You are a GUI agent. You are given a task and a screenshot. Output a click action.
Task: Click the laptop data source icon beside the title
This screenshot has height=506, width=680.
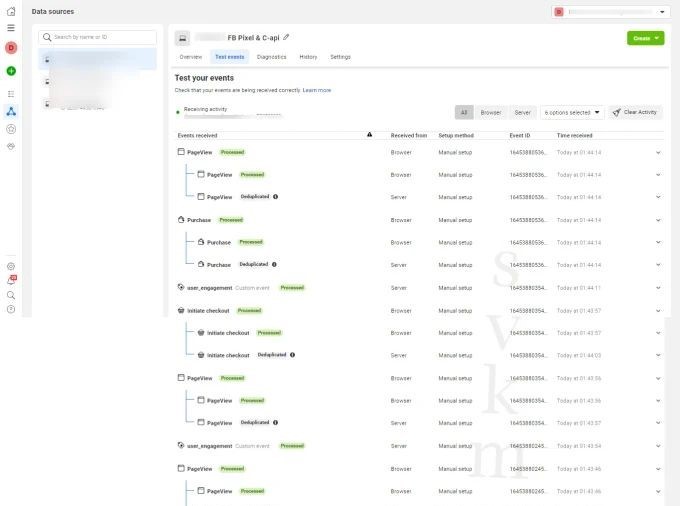183,38
